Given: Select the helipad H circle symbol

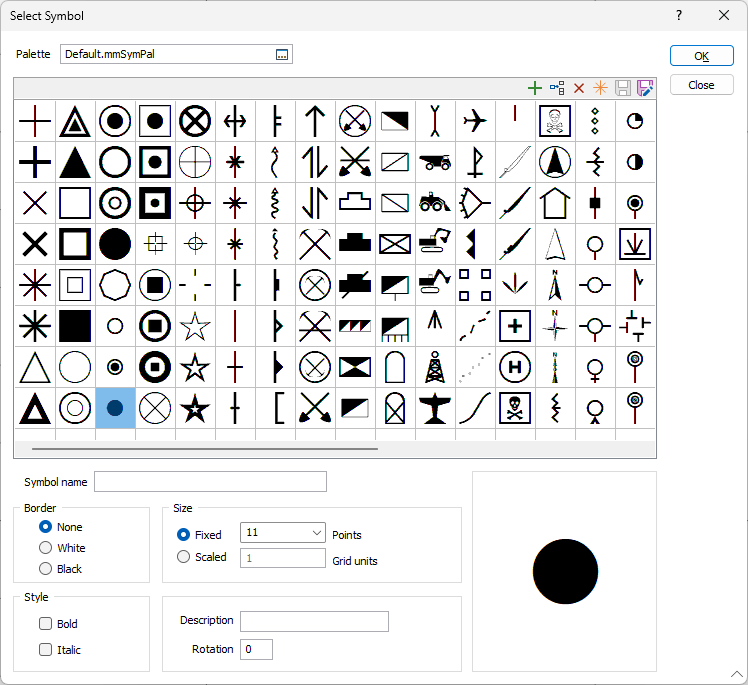Looking at the screenshot, I should 515,367.
